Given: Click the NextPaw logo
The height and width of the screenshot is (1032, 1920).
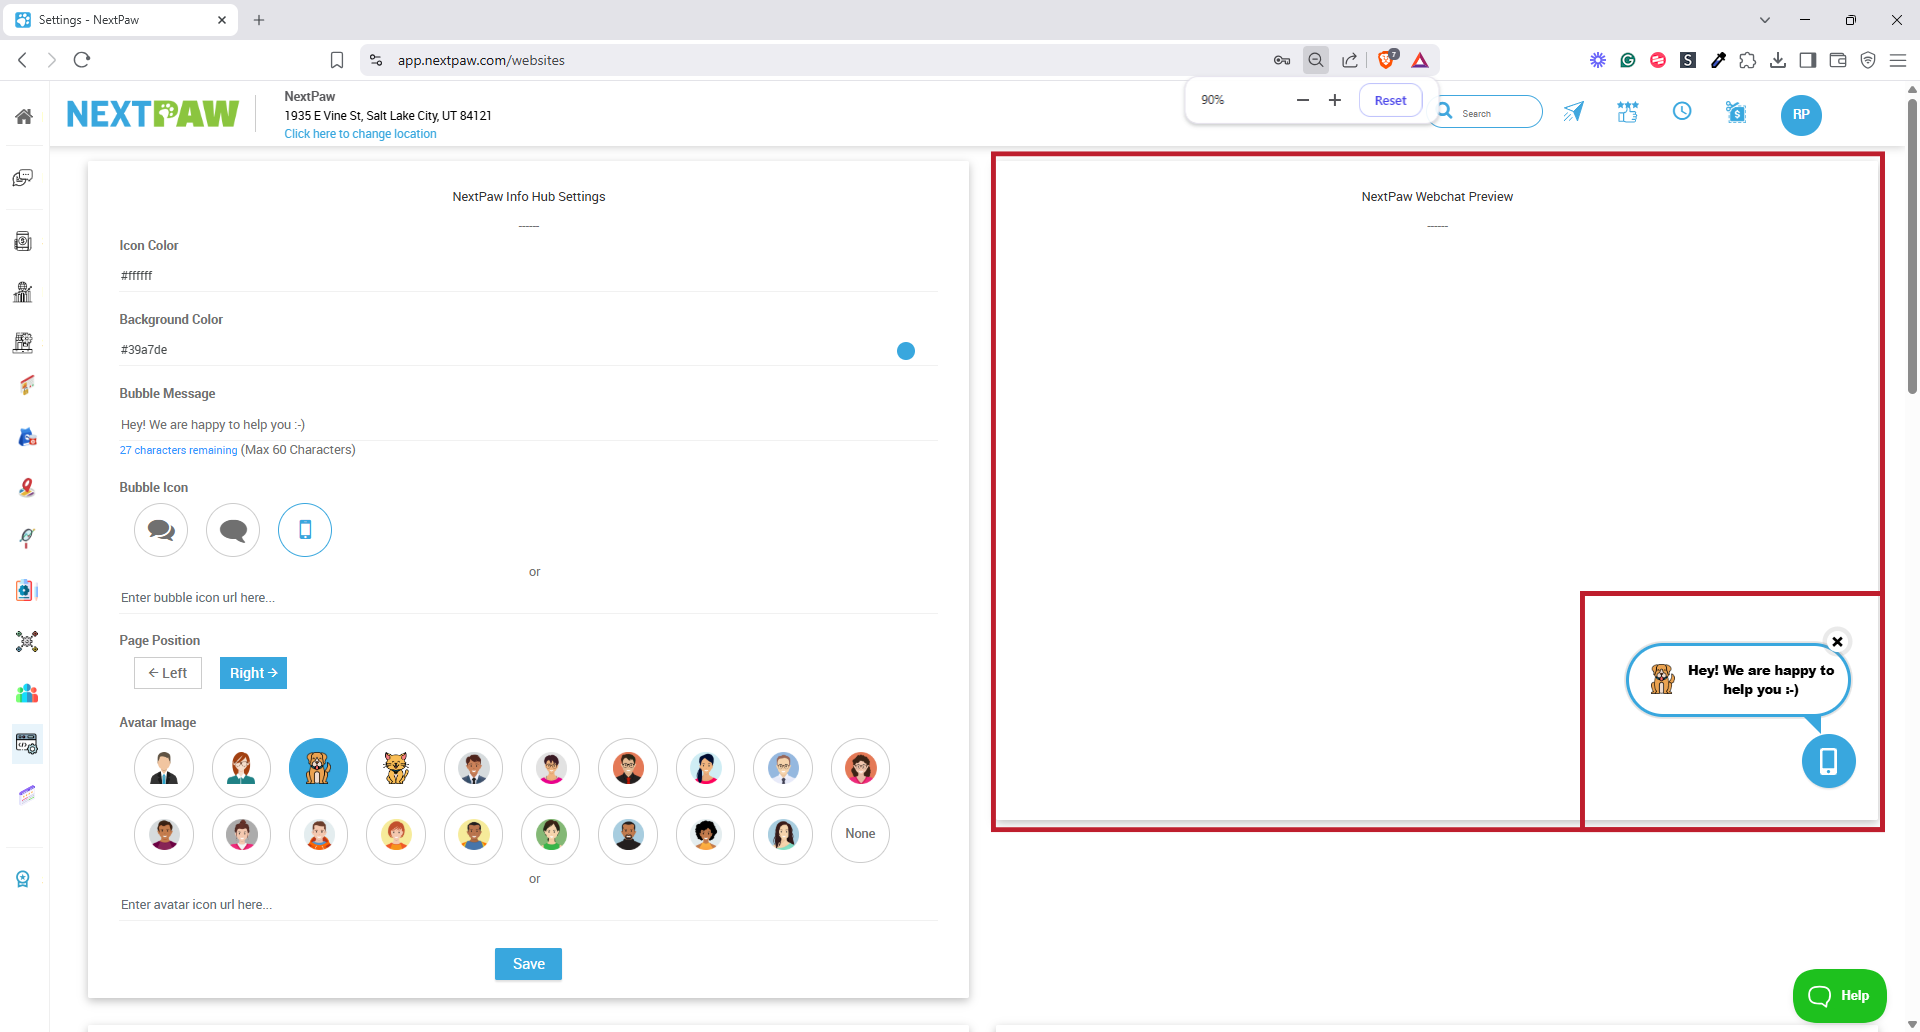Looking at the screenshot, I should pos(153,114).
